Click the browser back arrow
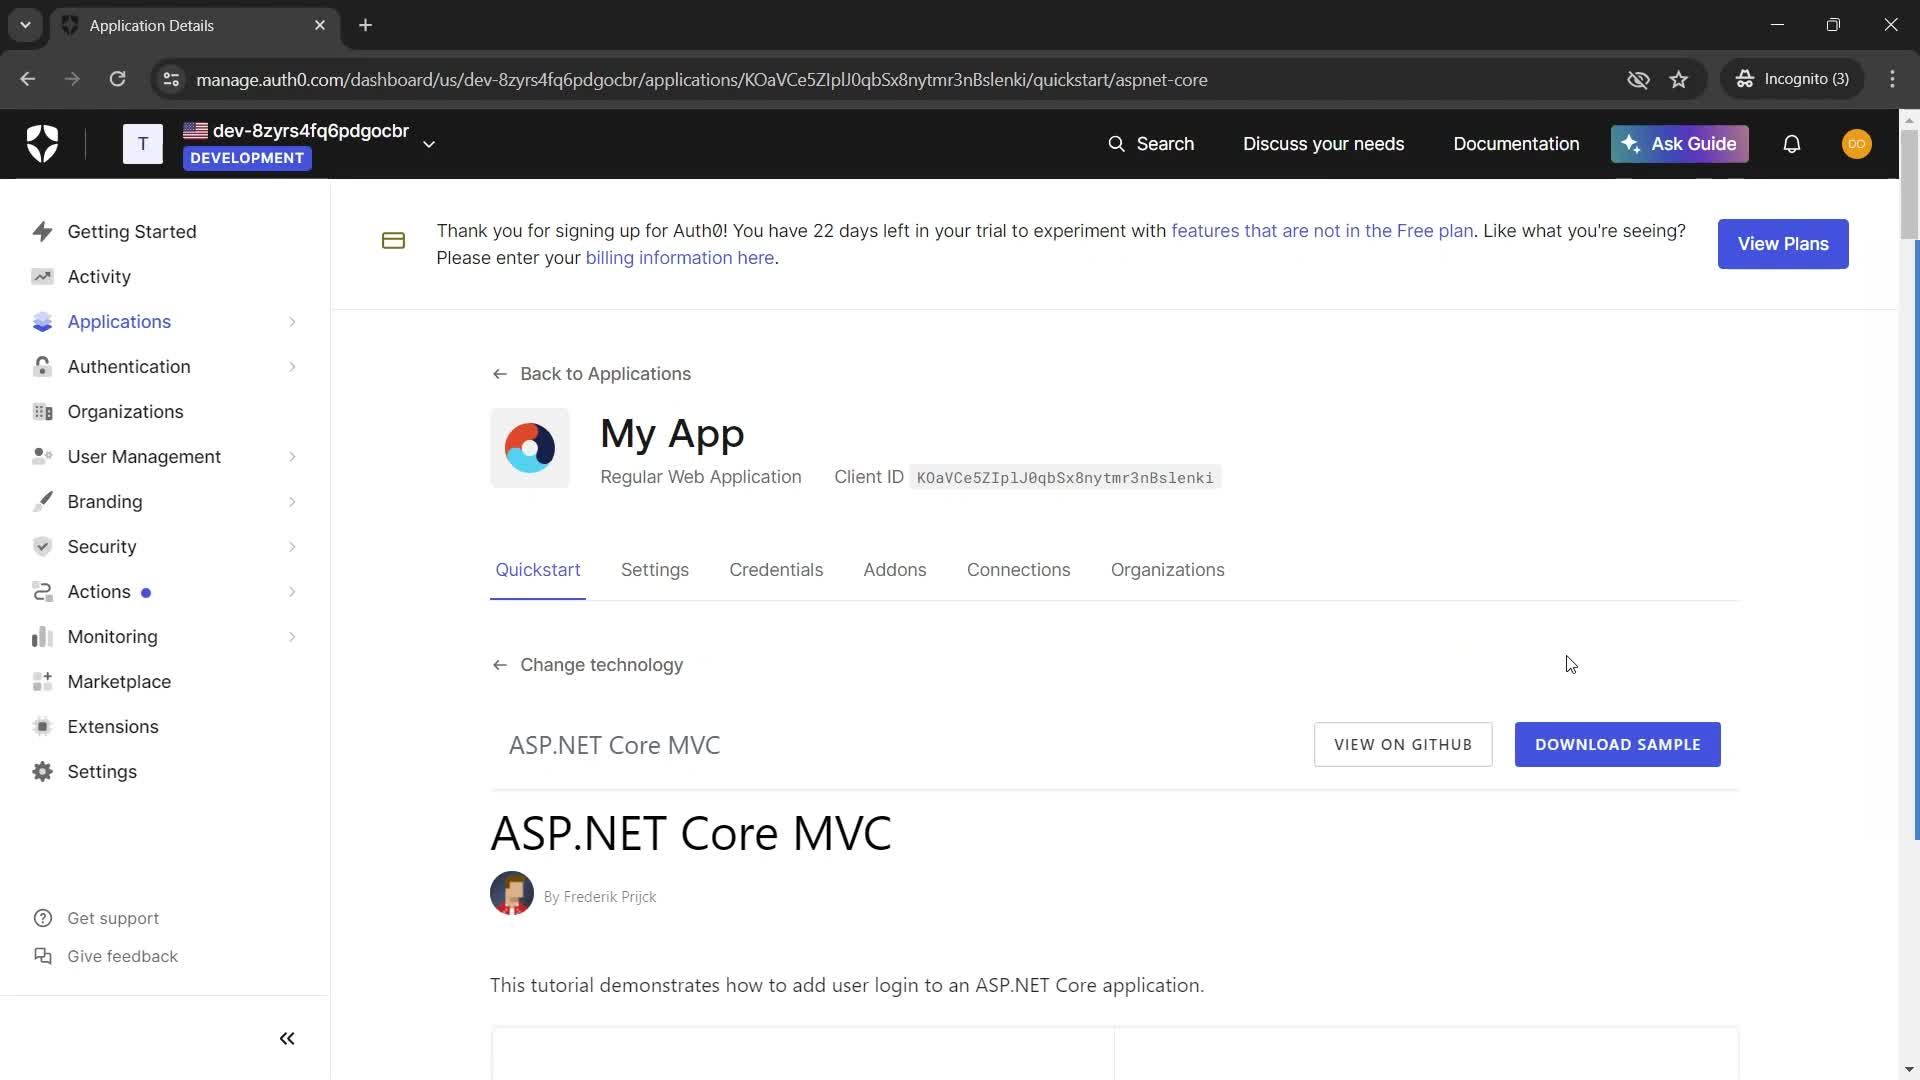Viewport: 1920px width, 1080px height. point(28,79)
